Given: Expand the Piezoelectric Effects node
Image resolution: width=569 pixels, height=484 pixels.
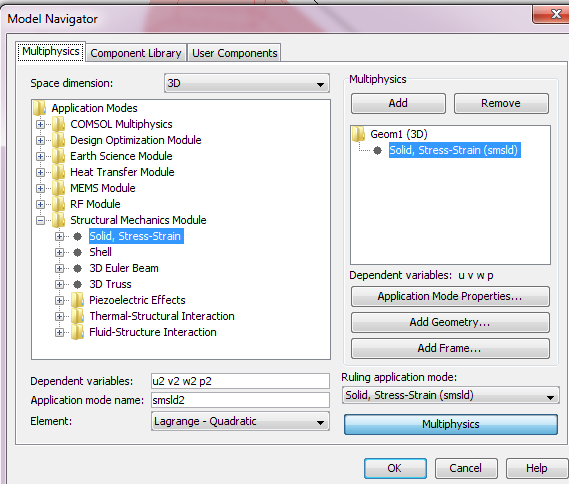Looking at the screenshot, I should tap(60, 300).
